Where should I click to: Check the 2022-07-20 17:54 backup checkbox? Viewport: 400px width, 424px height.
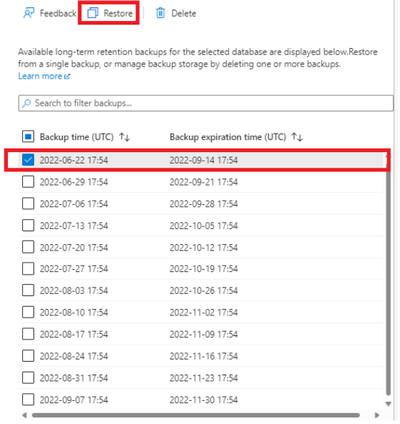(28, 247)
